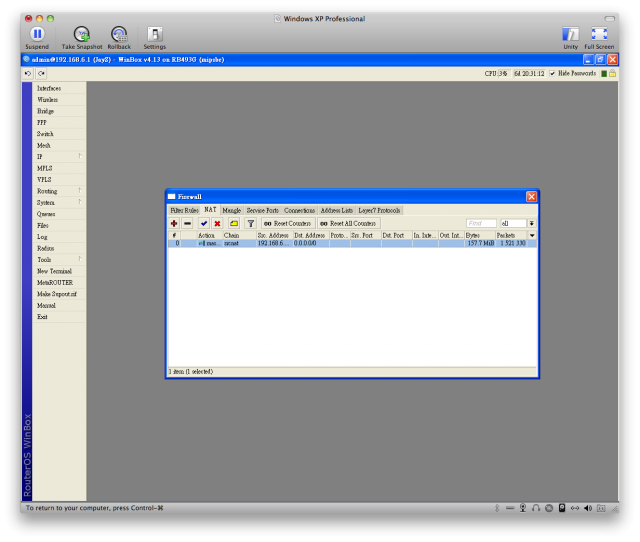
Task: Open Bridge from the sidebar
Action: [59, 111]
